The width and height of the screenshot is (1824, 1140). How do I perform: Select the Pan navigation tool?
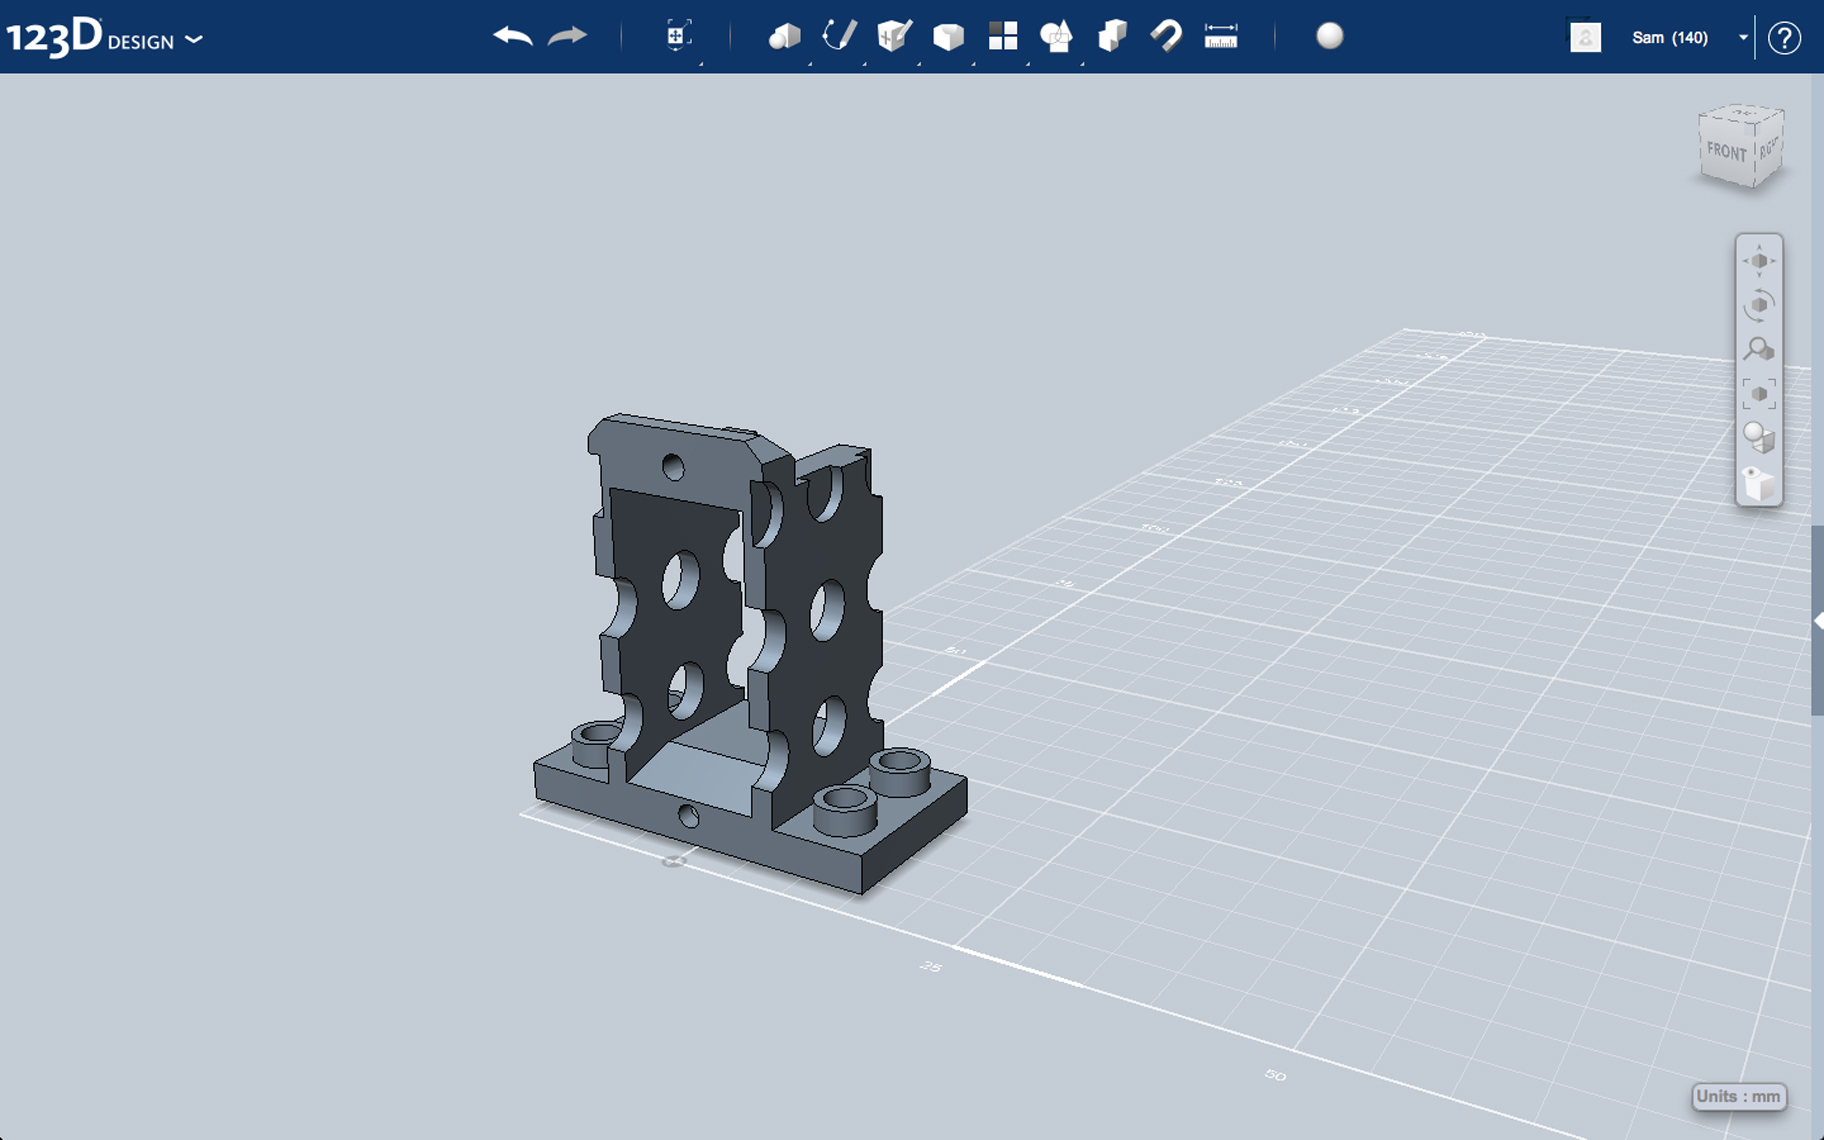[x=1759, y=261]
